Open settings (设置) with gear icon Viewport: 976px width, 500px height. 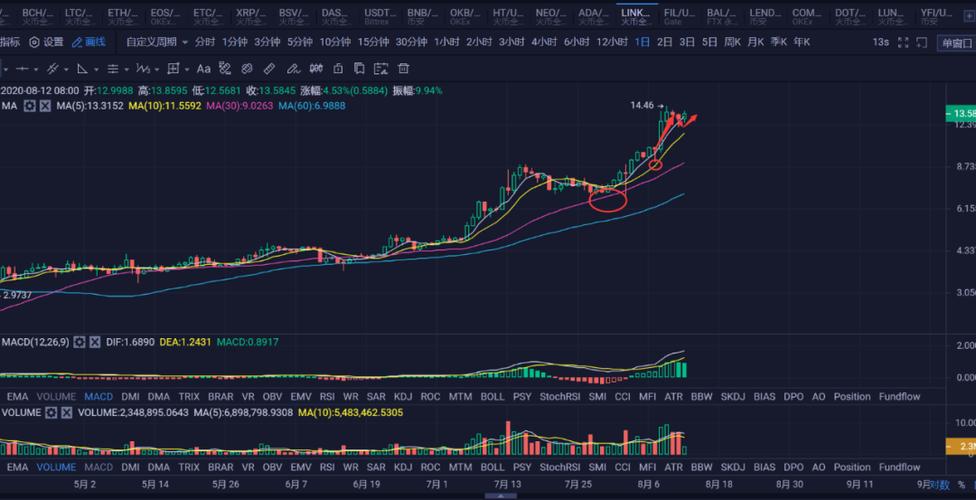[46, 42]
